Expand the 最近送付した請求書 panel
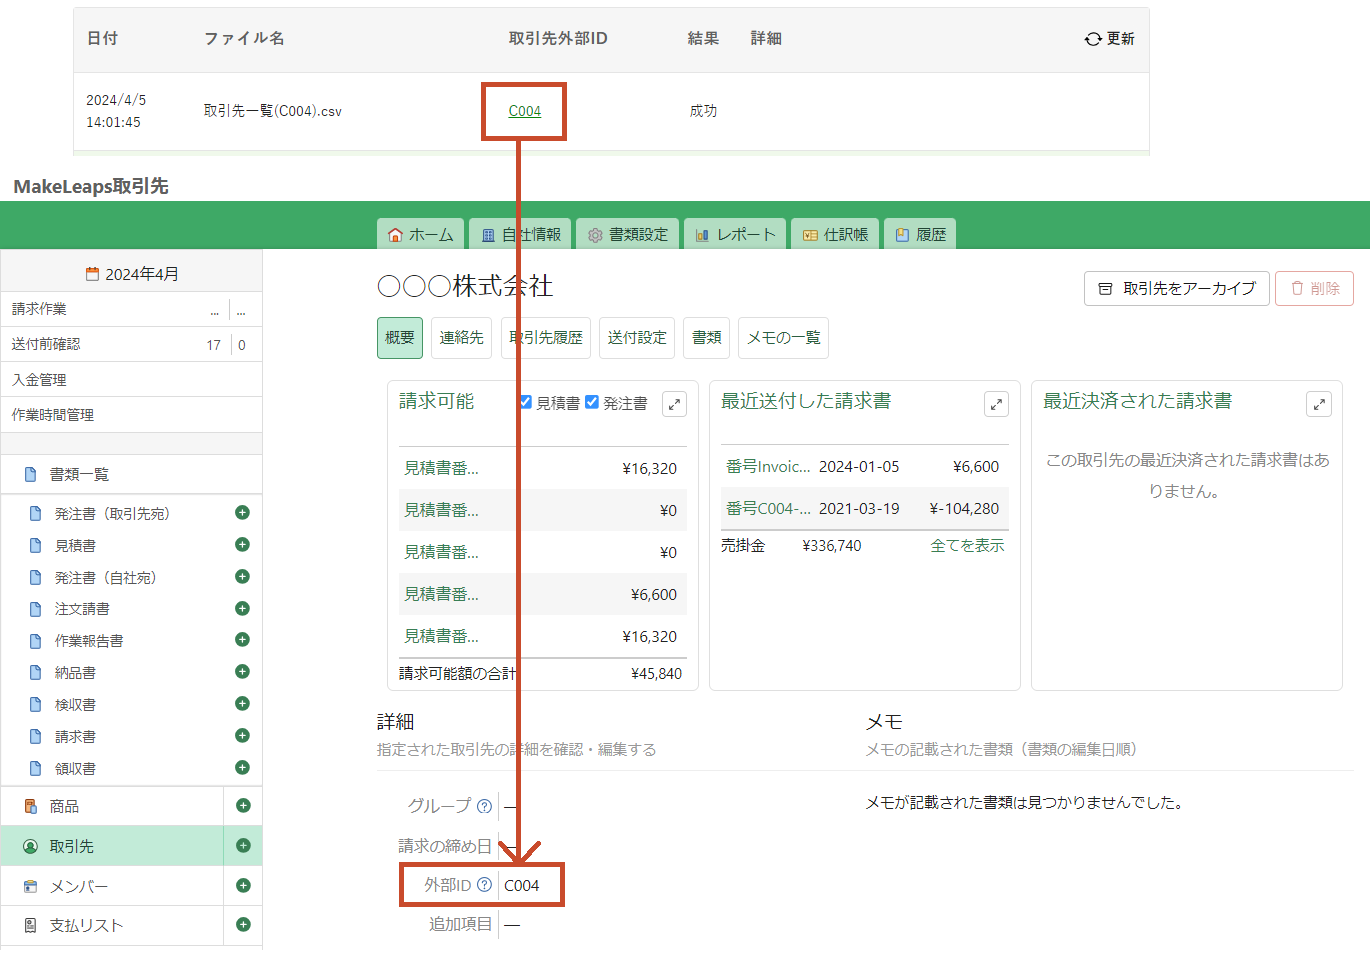Screen dimensions: 1370x980 pos(996,404)
